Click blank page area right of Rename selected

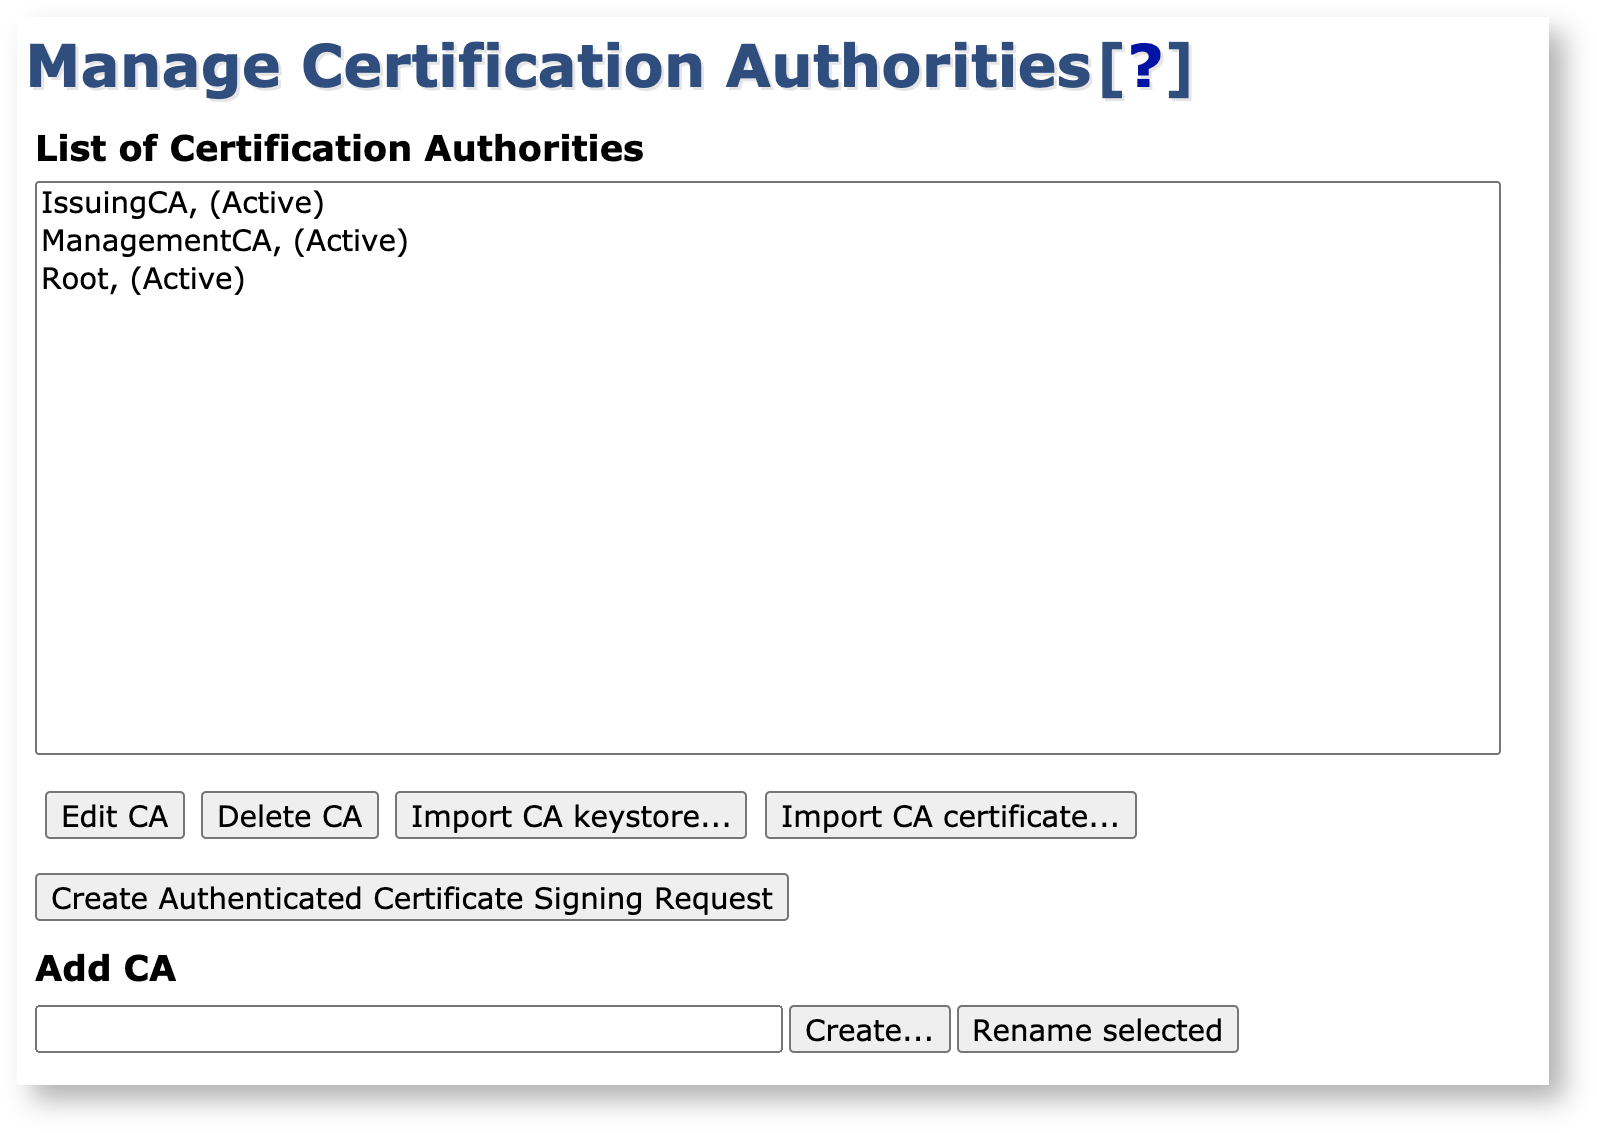pos(1390,1030)
